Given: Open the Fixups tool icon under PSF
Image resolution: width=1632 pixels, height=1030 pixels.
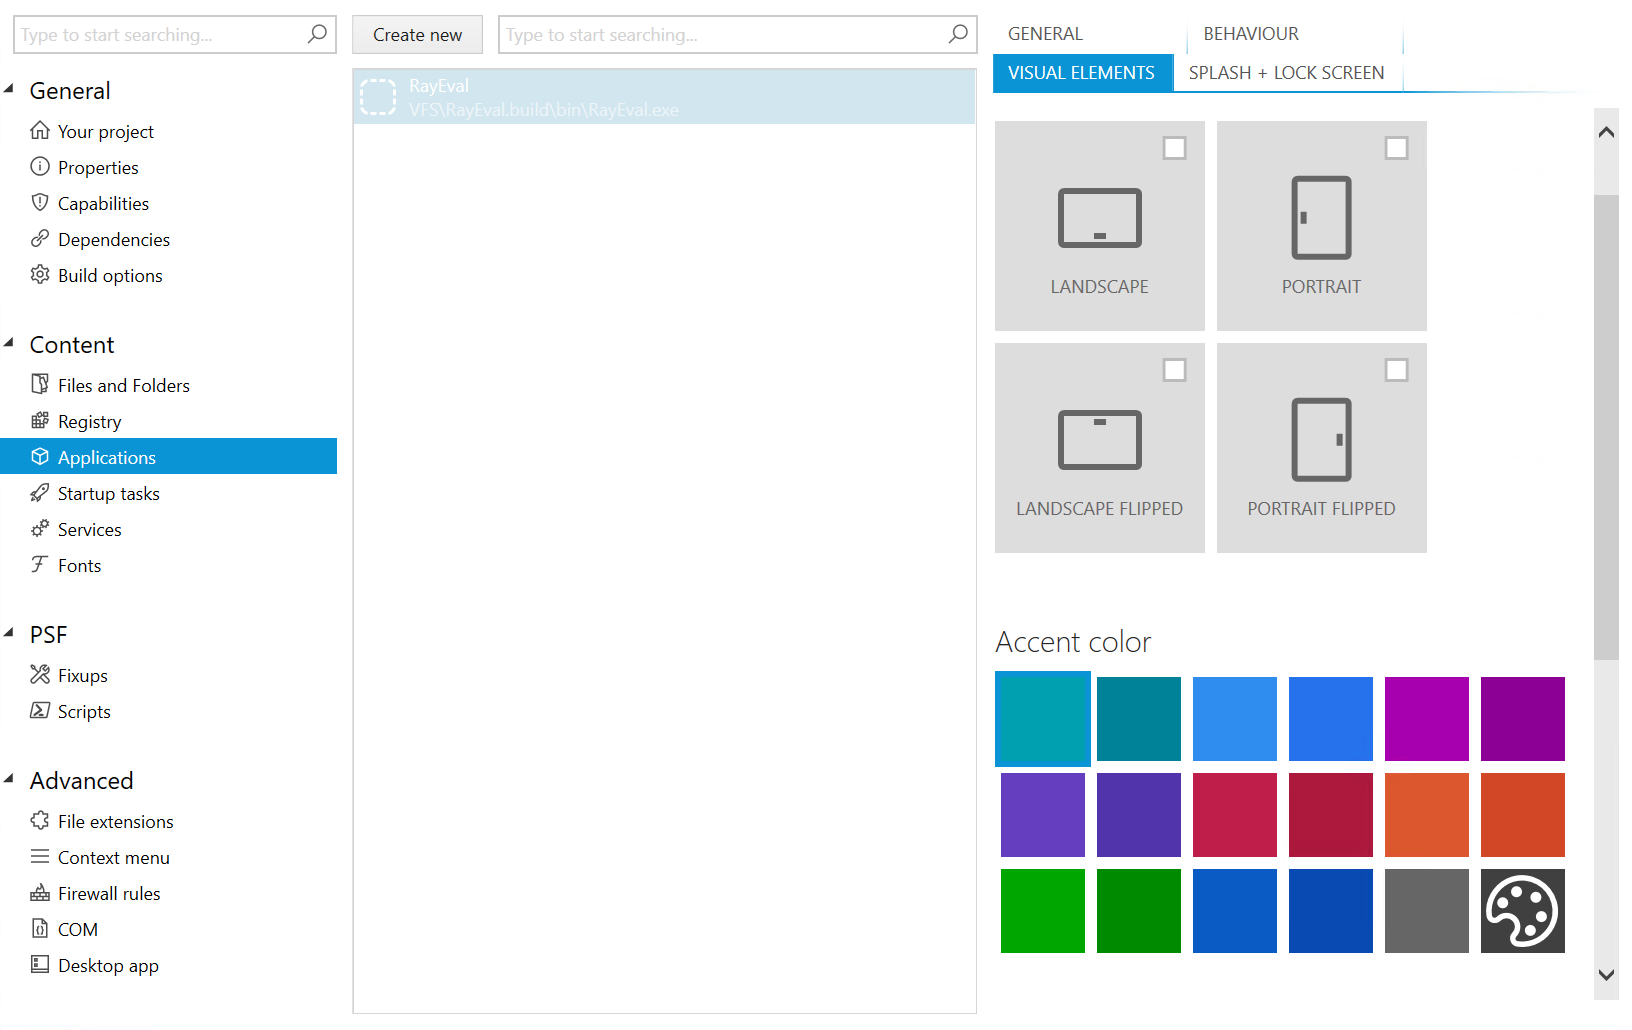Looking at the screenshot, I should click(x=40, y=675).
